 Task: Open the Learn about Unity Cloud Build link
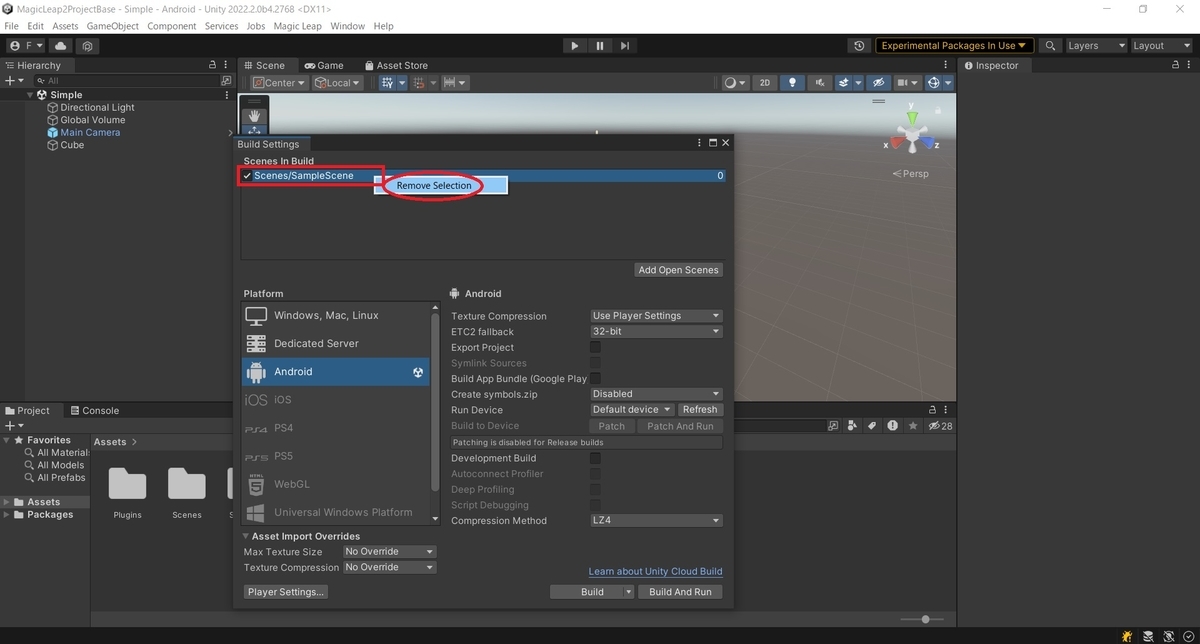(x=655, y=572)
